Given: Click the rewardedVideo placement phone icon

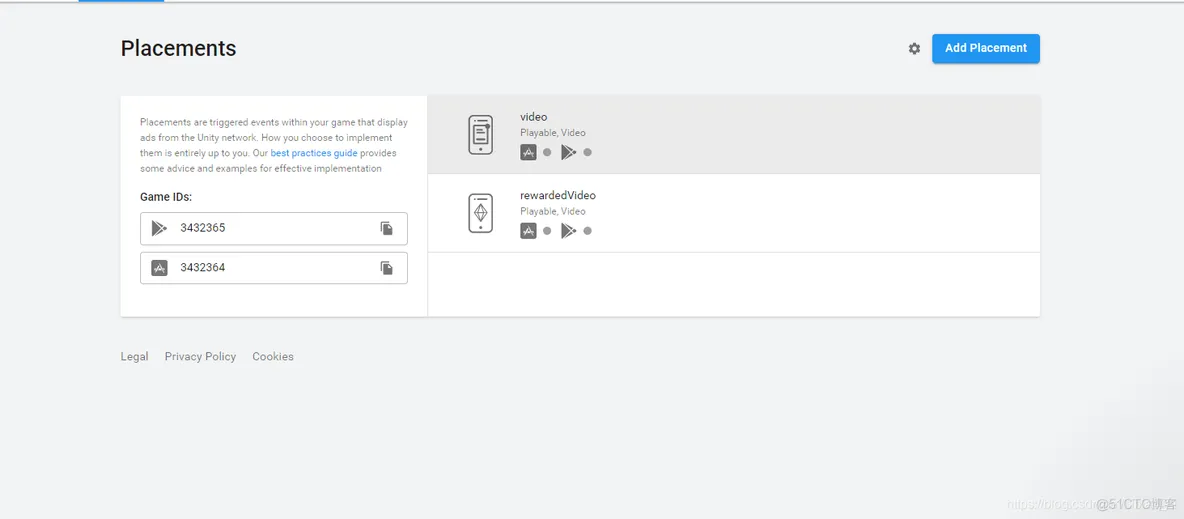Looking at the screenshot, I should coord(480,213).
